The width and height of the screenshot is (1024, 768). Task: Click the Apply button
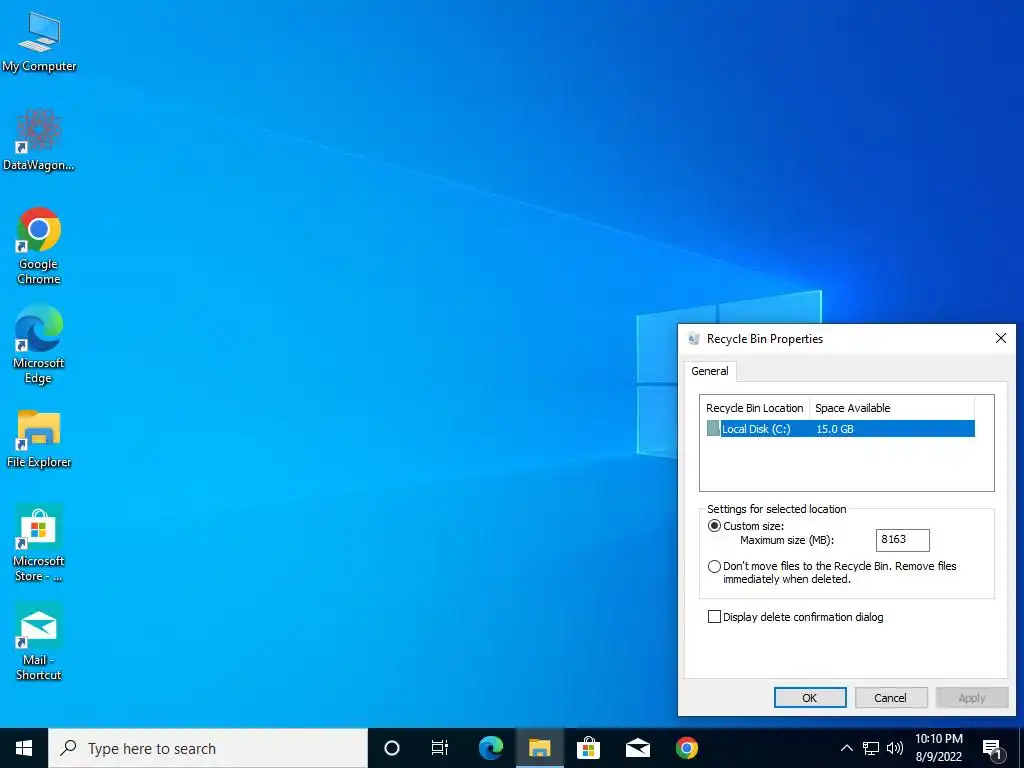[972, 697]
